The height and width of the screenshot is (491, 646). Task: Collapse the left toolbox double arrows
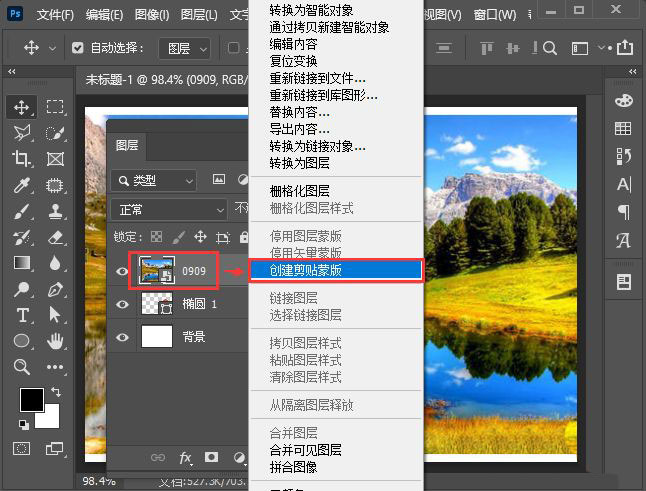click(x=12, y=72)
